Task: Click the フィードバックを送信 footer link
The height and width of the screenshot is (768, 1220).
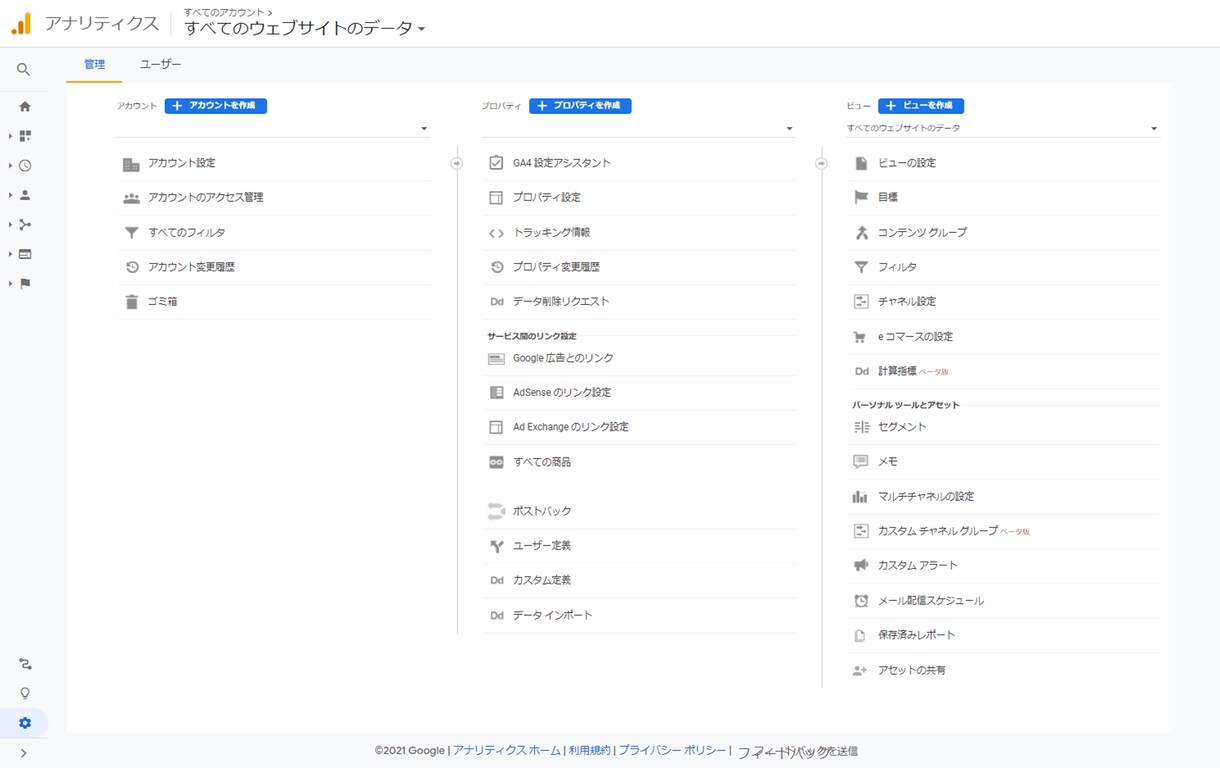Action: [x=797, y=751]
